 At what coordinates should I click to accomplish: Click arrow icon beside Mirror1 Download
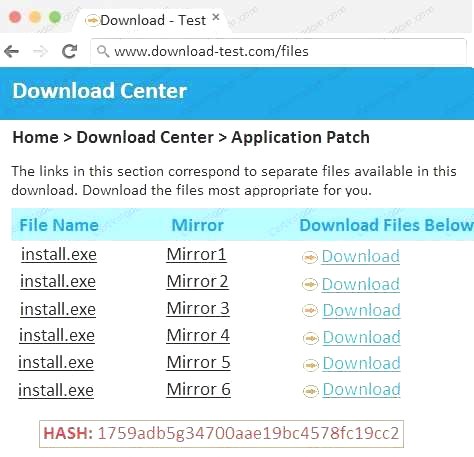(310, 257)
